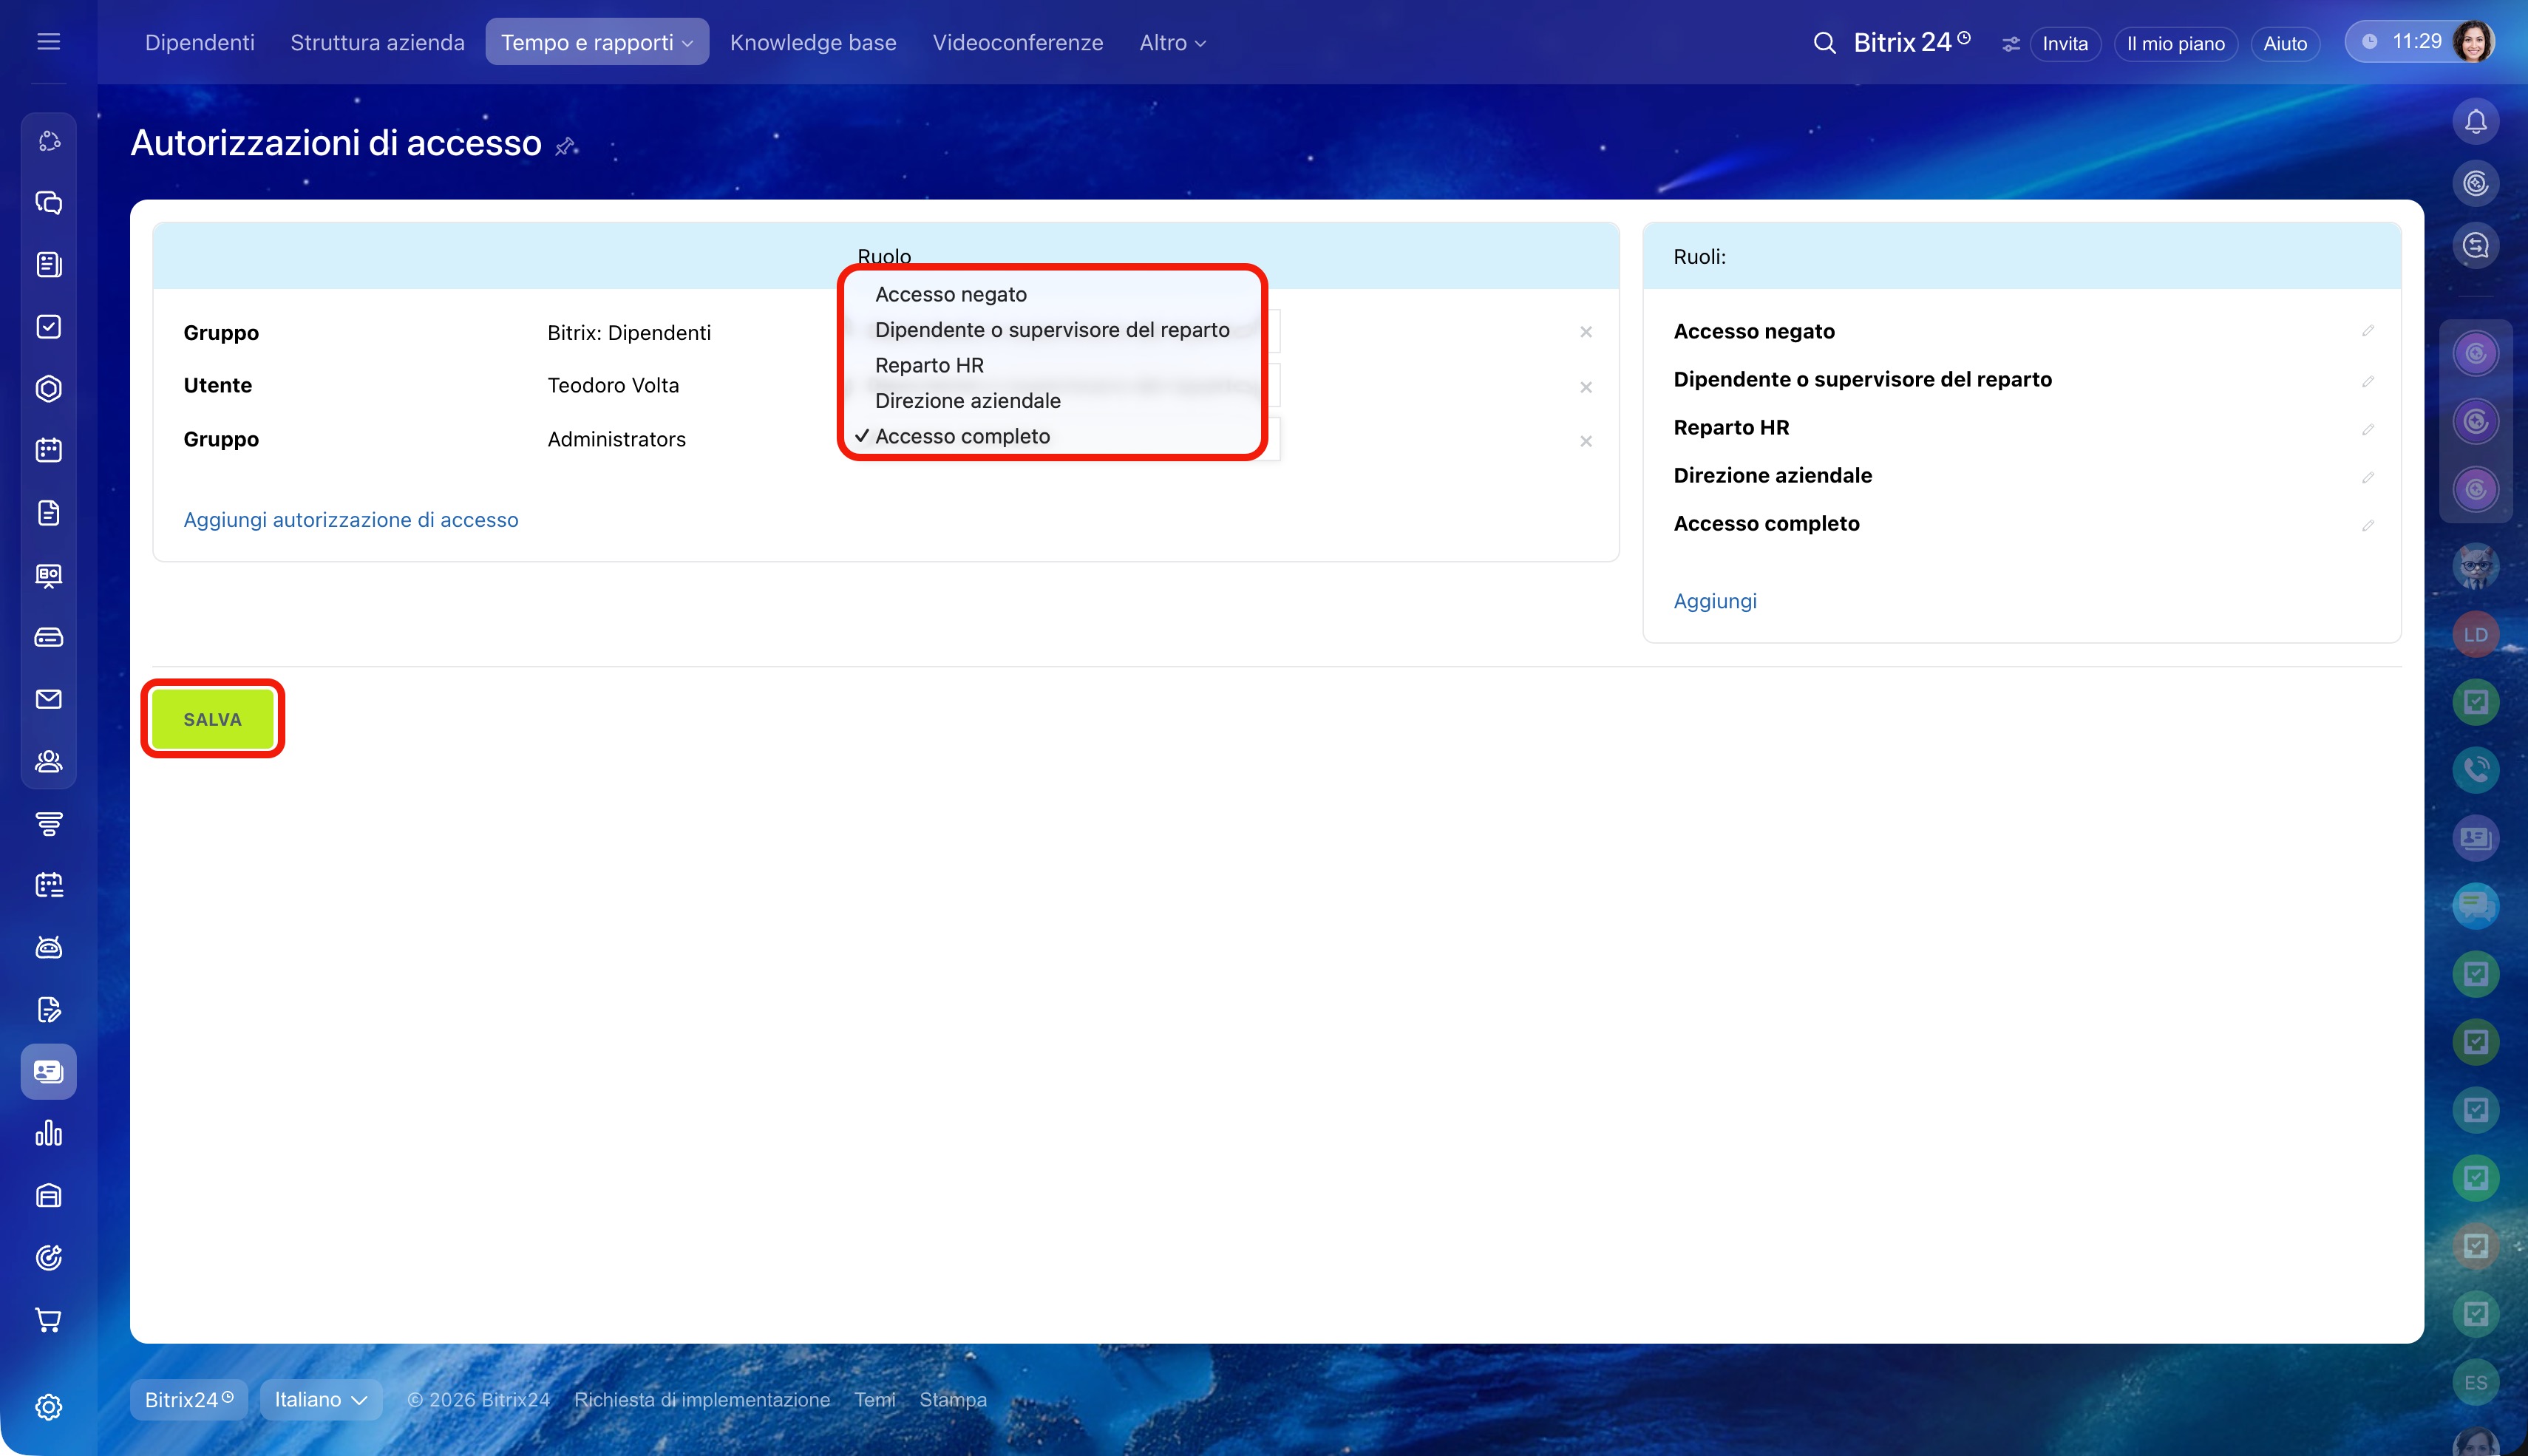The width and height of the screenshot is (2528, 1456).
Task: Expand the Tempo e rapporti dropdown
Action: 597,43
